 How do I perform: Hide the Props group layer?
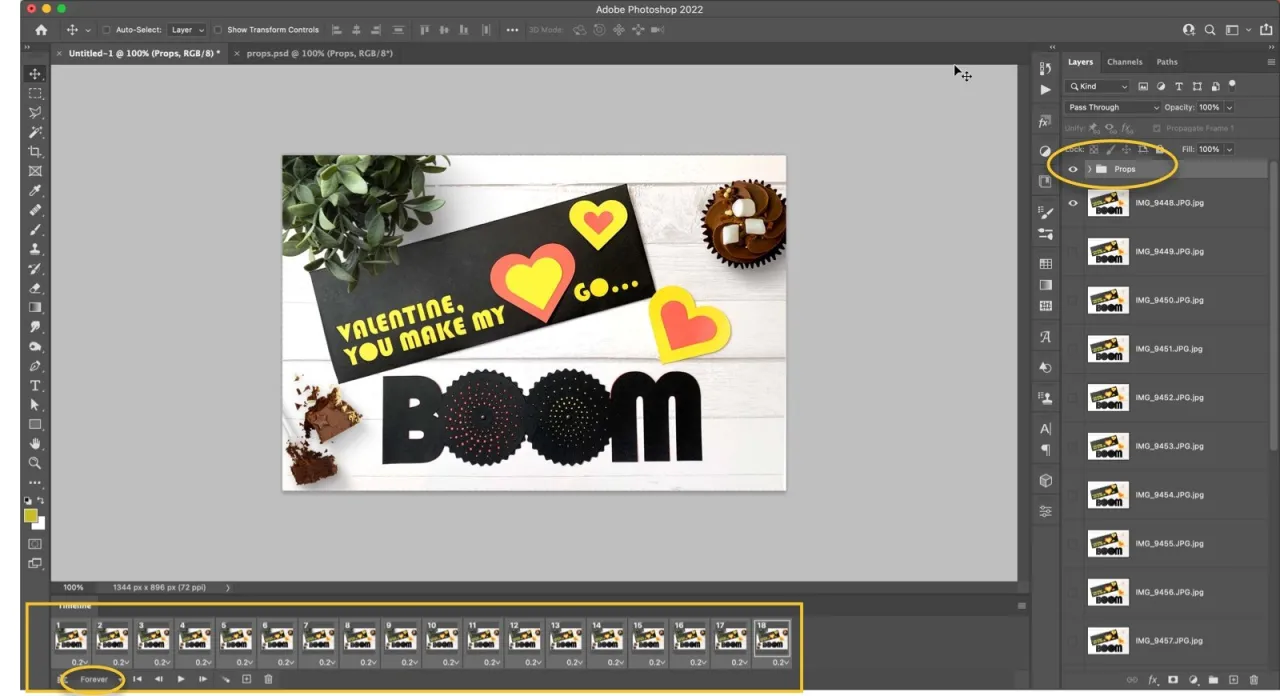[1073, 169]
